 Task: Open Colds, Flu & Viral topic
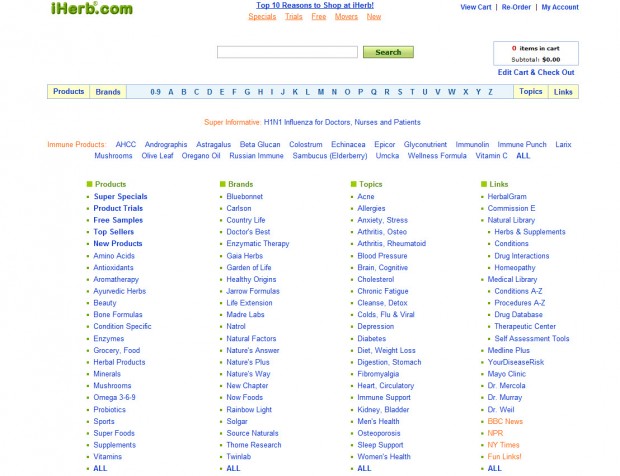[x=386, y=315]
